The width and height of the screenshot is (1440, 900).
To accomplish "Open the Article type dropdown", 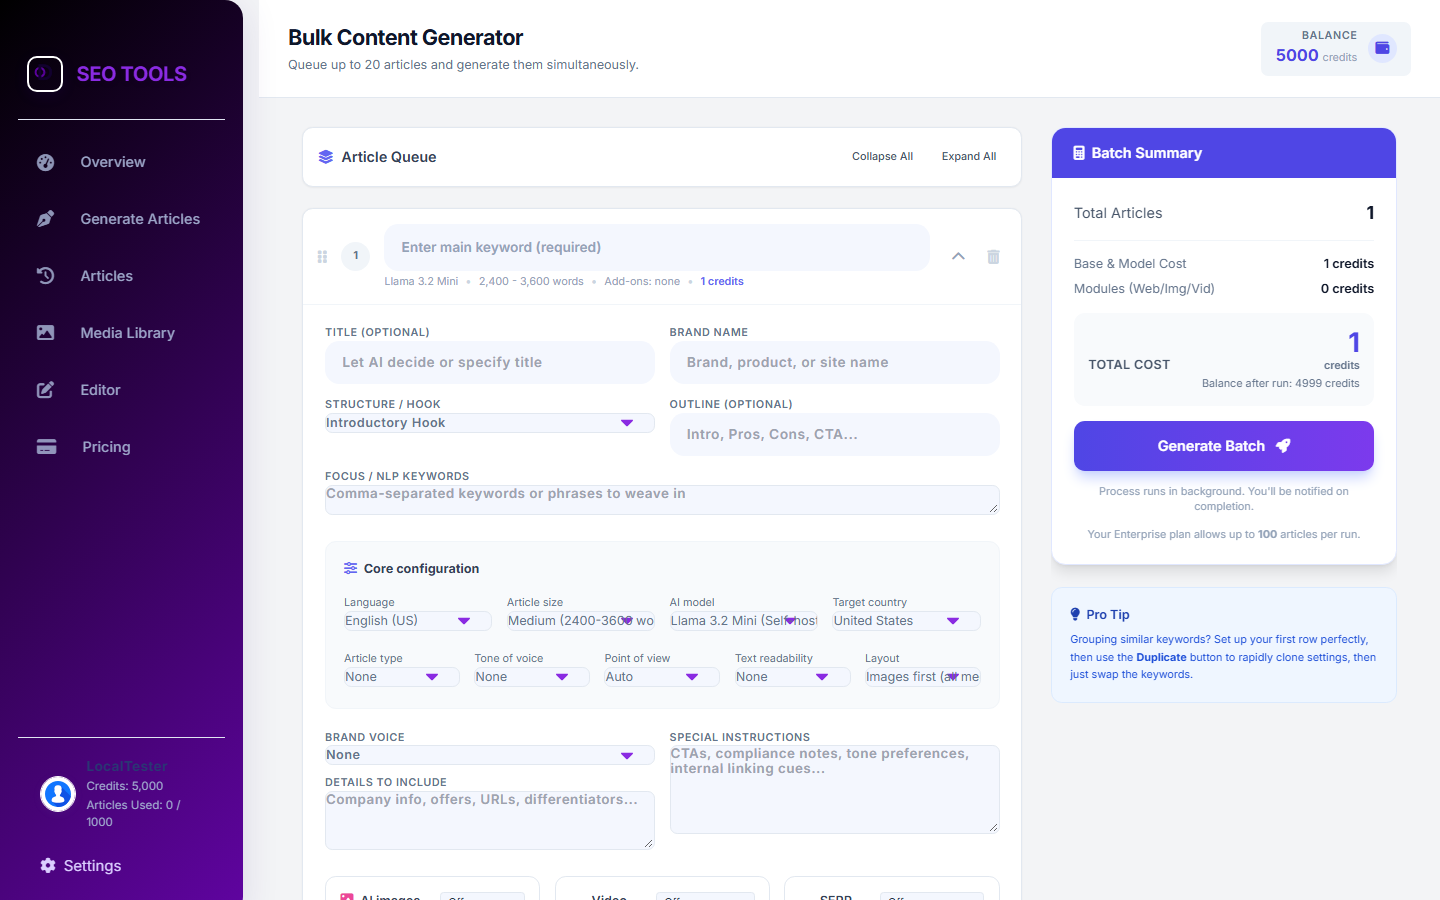I will pyautogui.click(x=402, y=677).
